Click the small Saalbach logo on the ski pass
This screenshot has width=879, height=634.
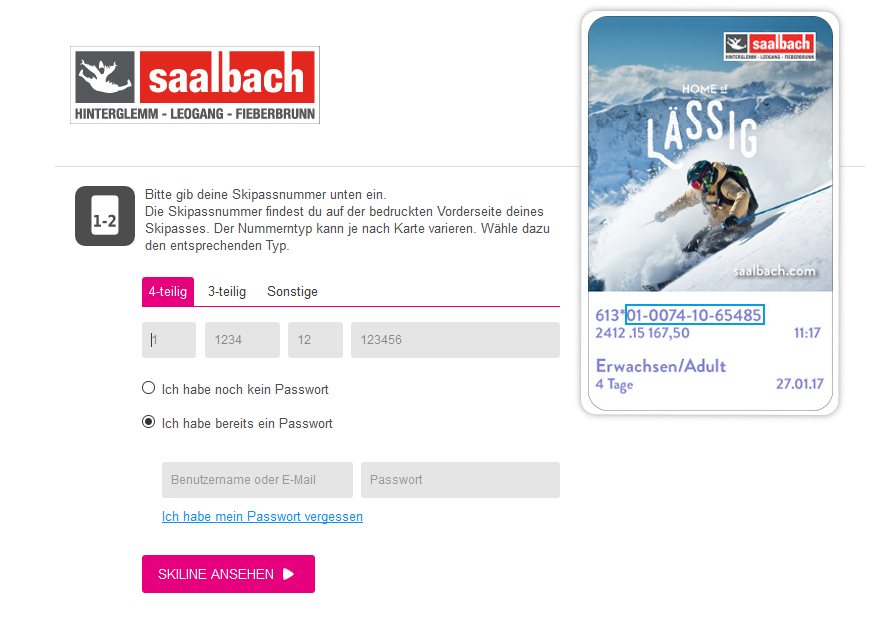(769, 46)
